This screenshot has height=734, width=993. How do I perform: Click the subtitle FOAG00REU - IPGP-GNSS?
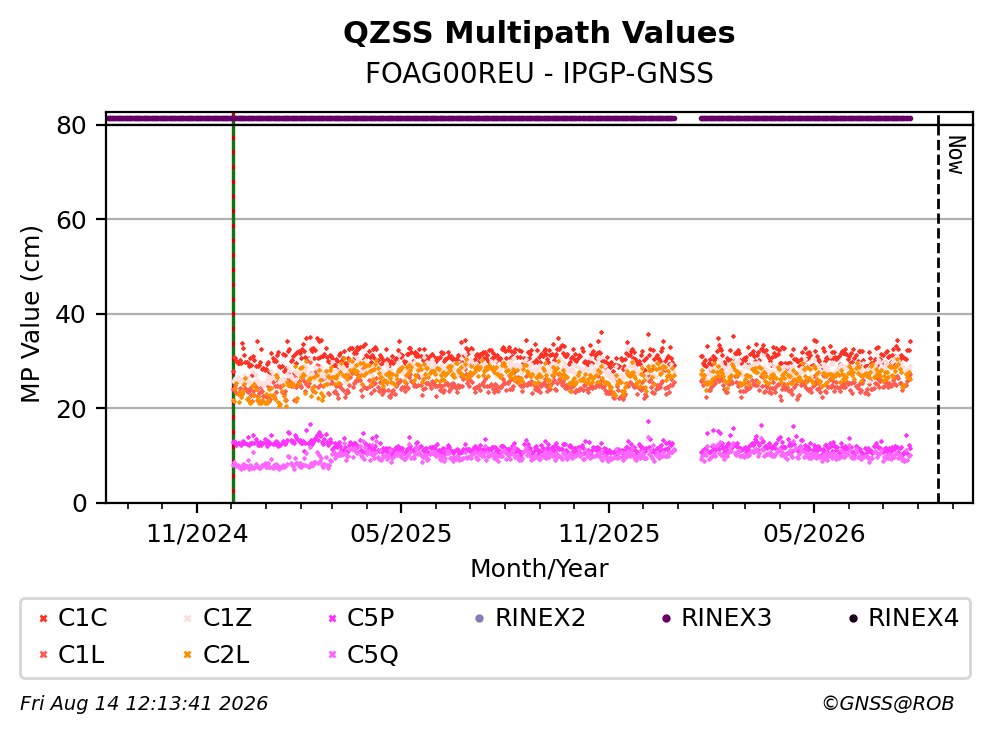(539, 73)
